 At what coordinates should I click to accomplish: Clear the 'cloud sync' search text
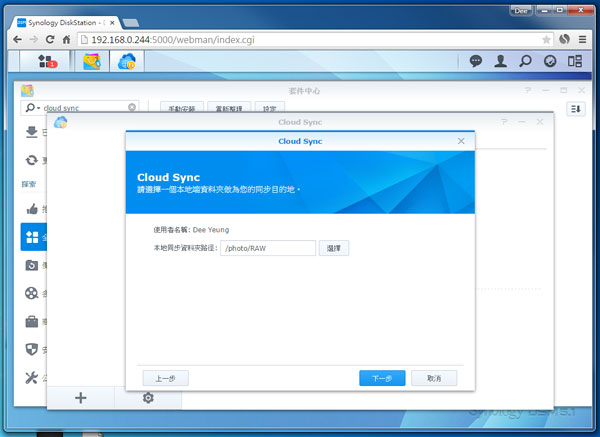pyautogui.click(x=132, y=107)
